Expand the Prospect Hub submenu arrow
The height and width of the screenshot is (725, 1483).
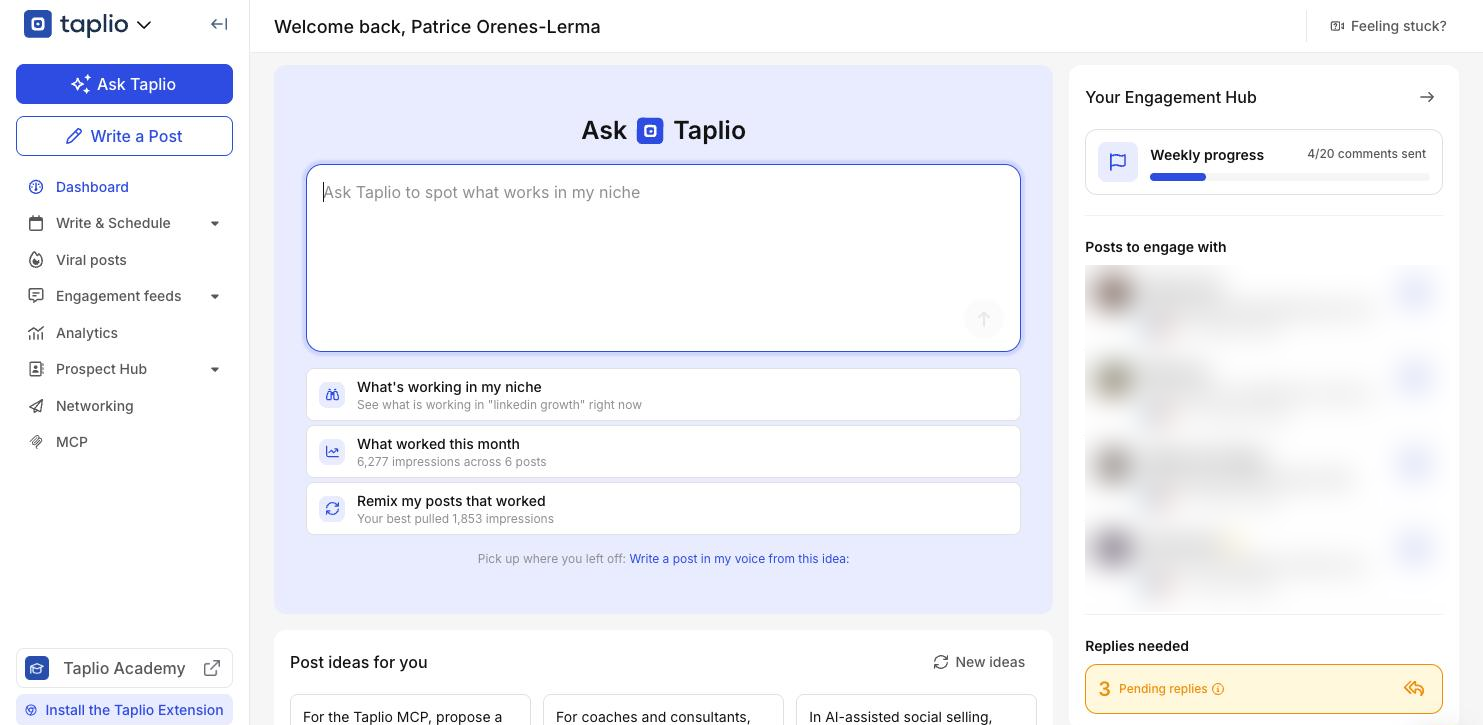[215, 369]
